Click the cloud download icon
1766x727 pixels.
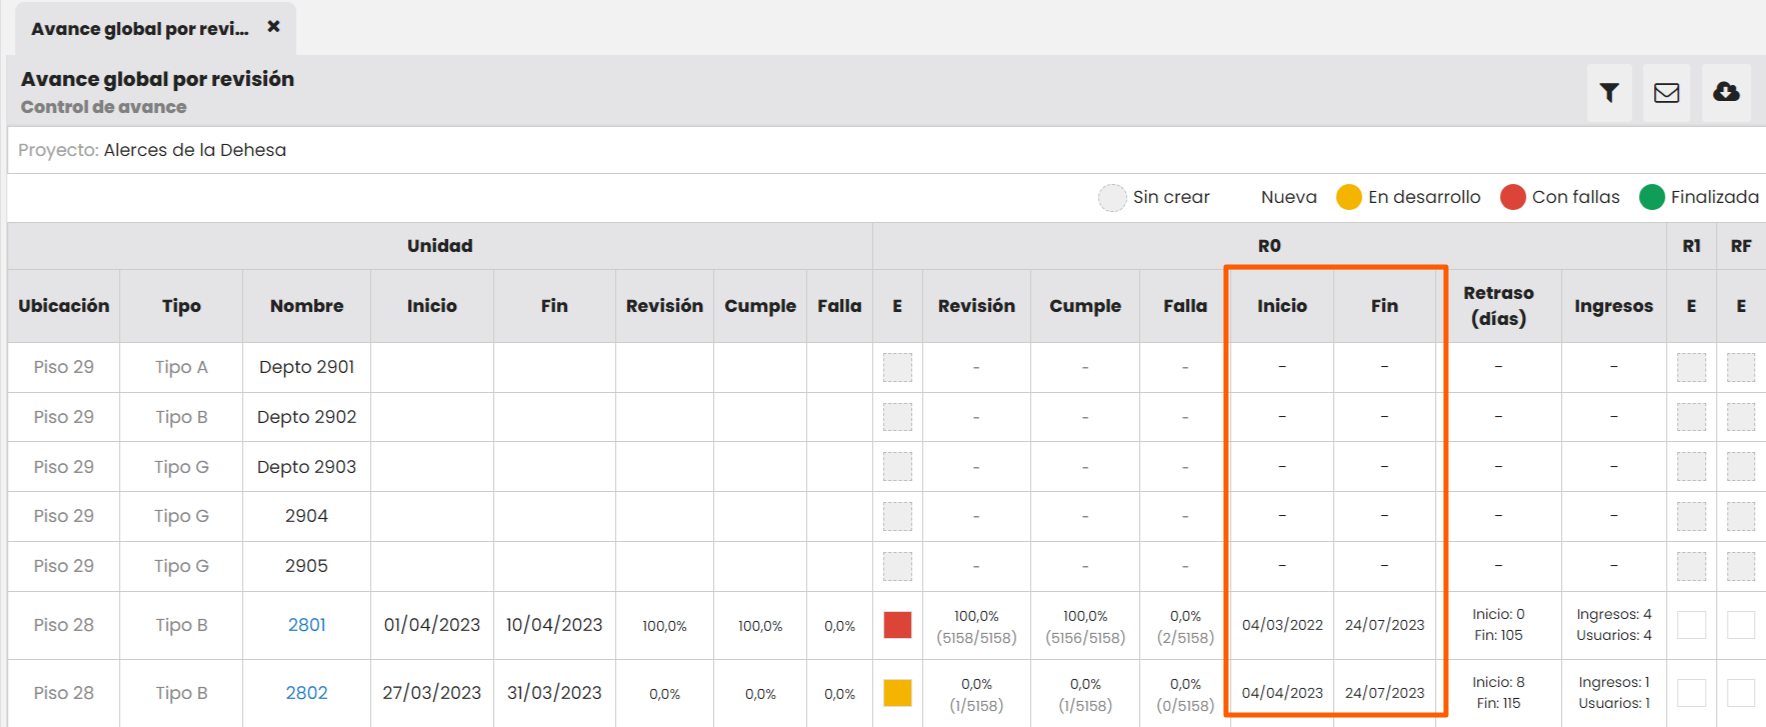tap(1726, 93)
